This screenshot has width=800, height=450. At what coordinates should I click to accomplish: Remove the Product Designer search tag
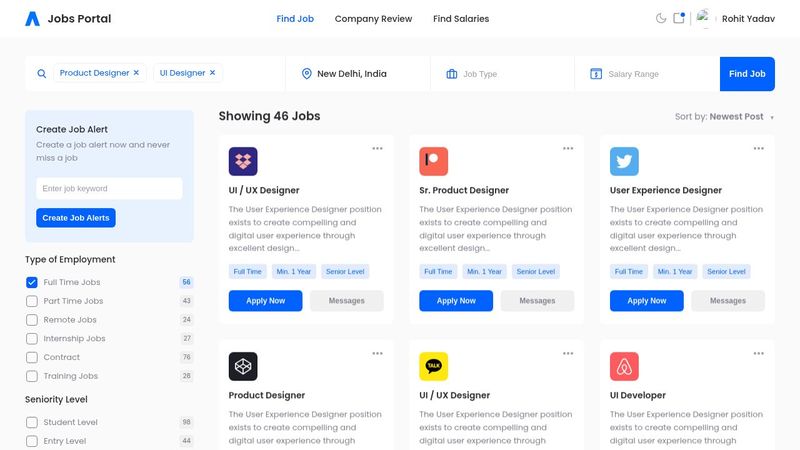136,73
